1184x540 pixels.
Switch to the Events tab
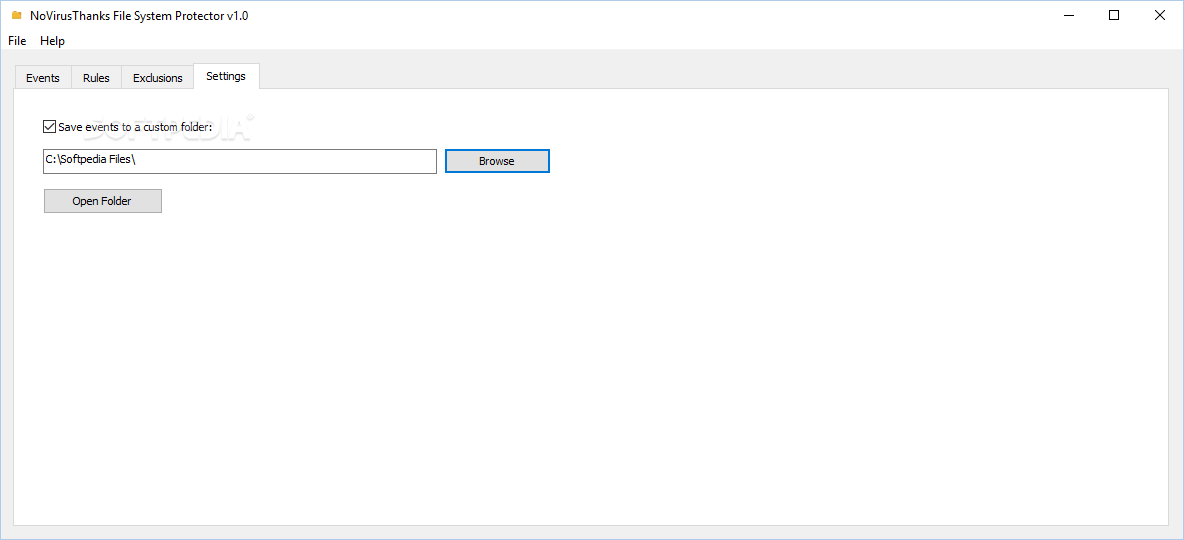43,78
